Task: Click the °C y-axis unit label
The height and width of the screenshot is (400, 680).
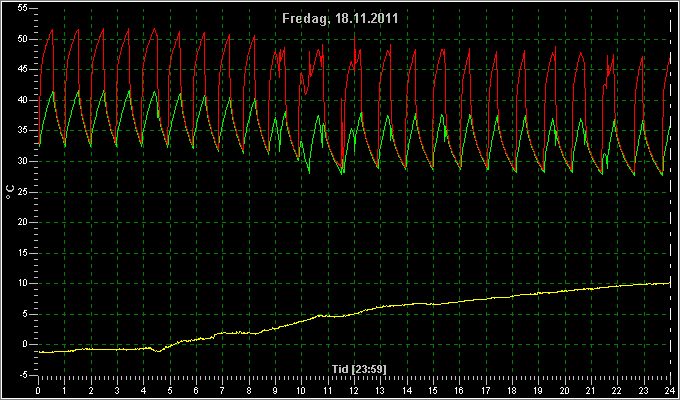Action: coord(10,192)
